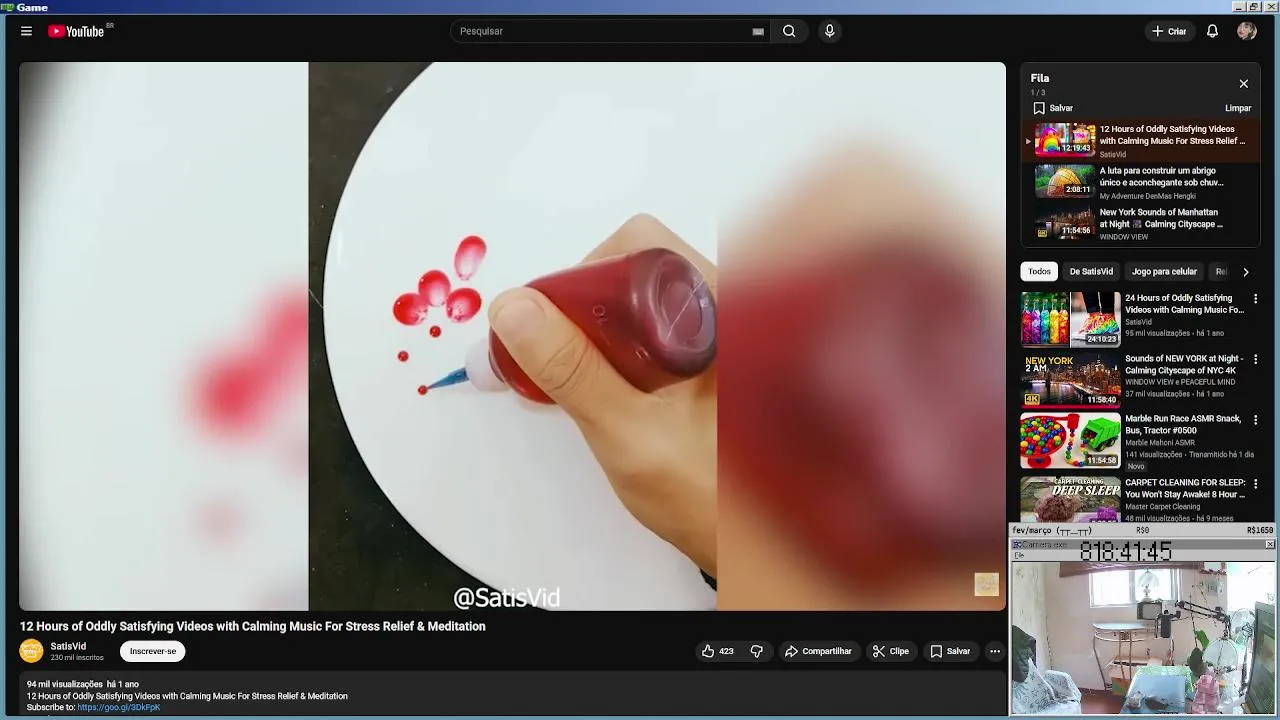Open the SatisVid channel avatar

pyautogui.click(x=32, y=651)
